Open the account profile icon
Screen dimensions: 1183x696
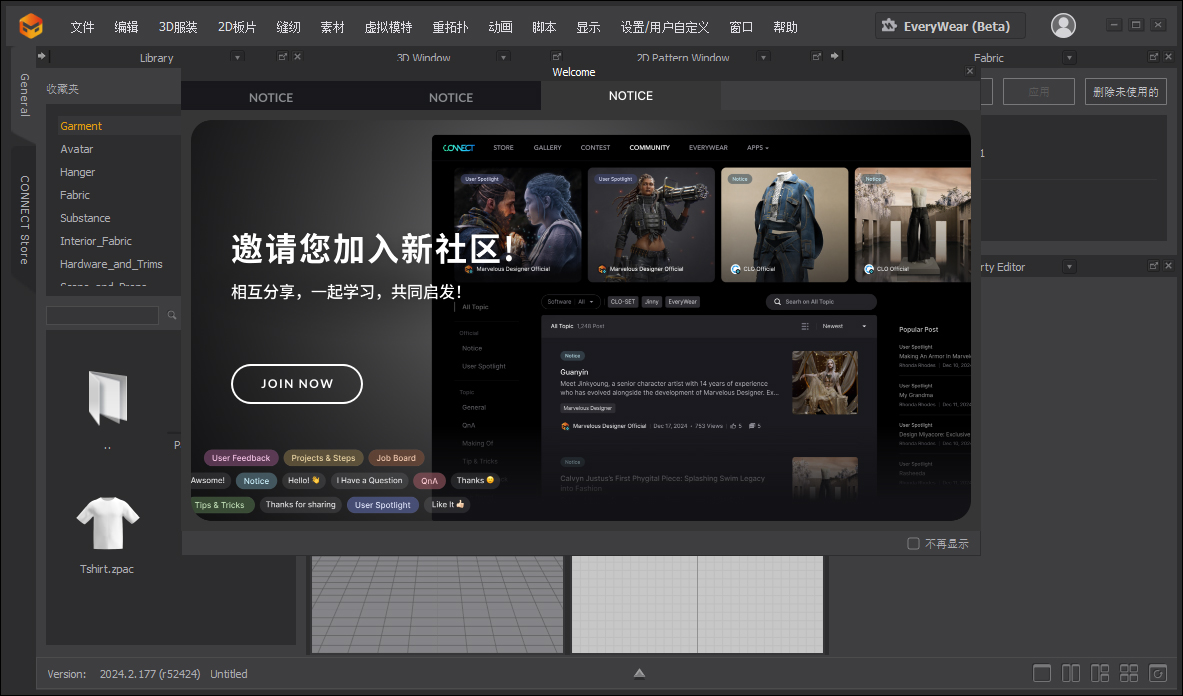(1063, 25)
